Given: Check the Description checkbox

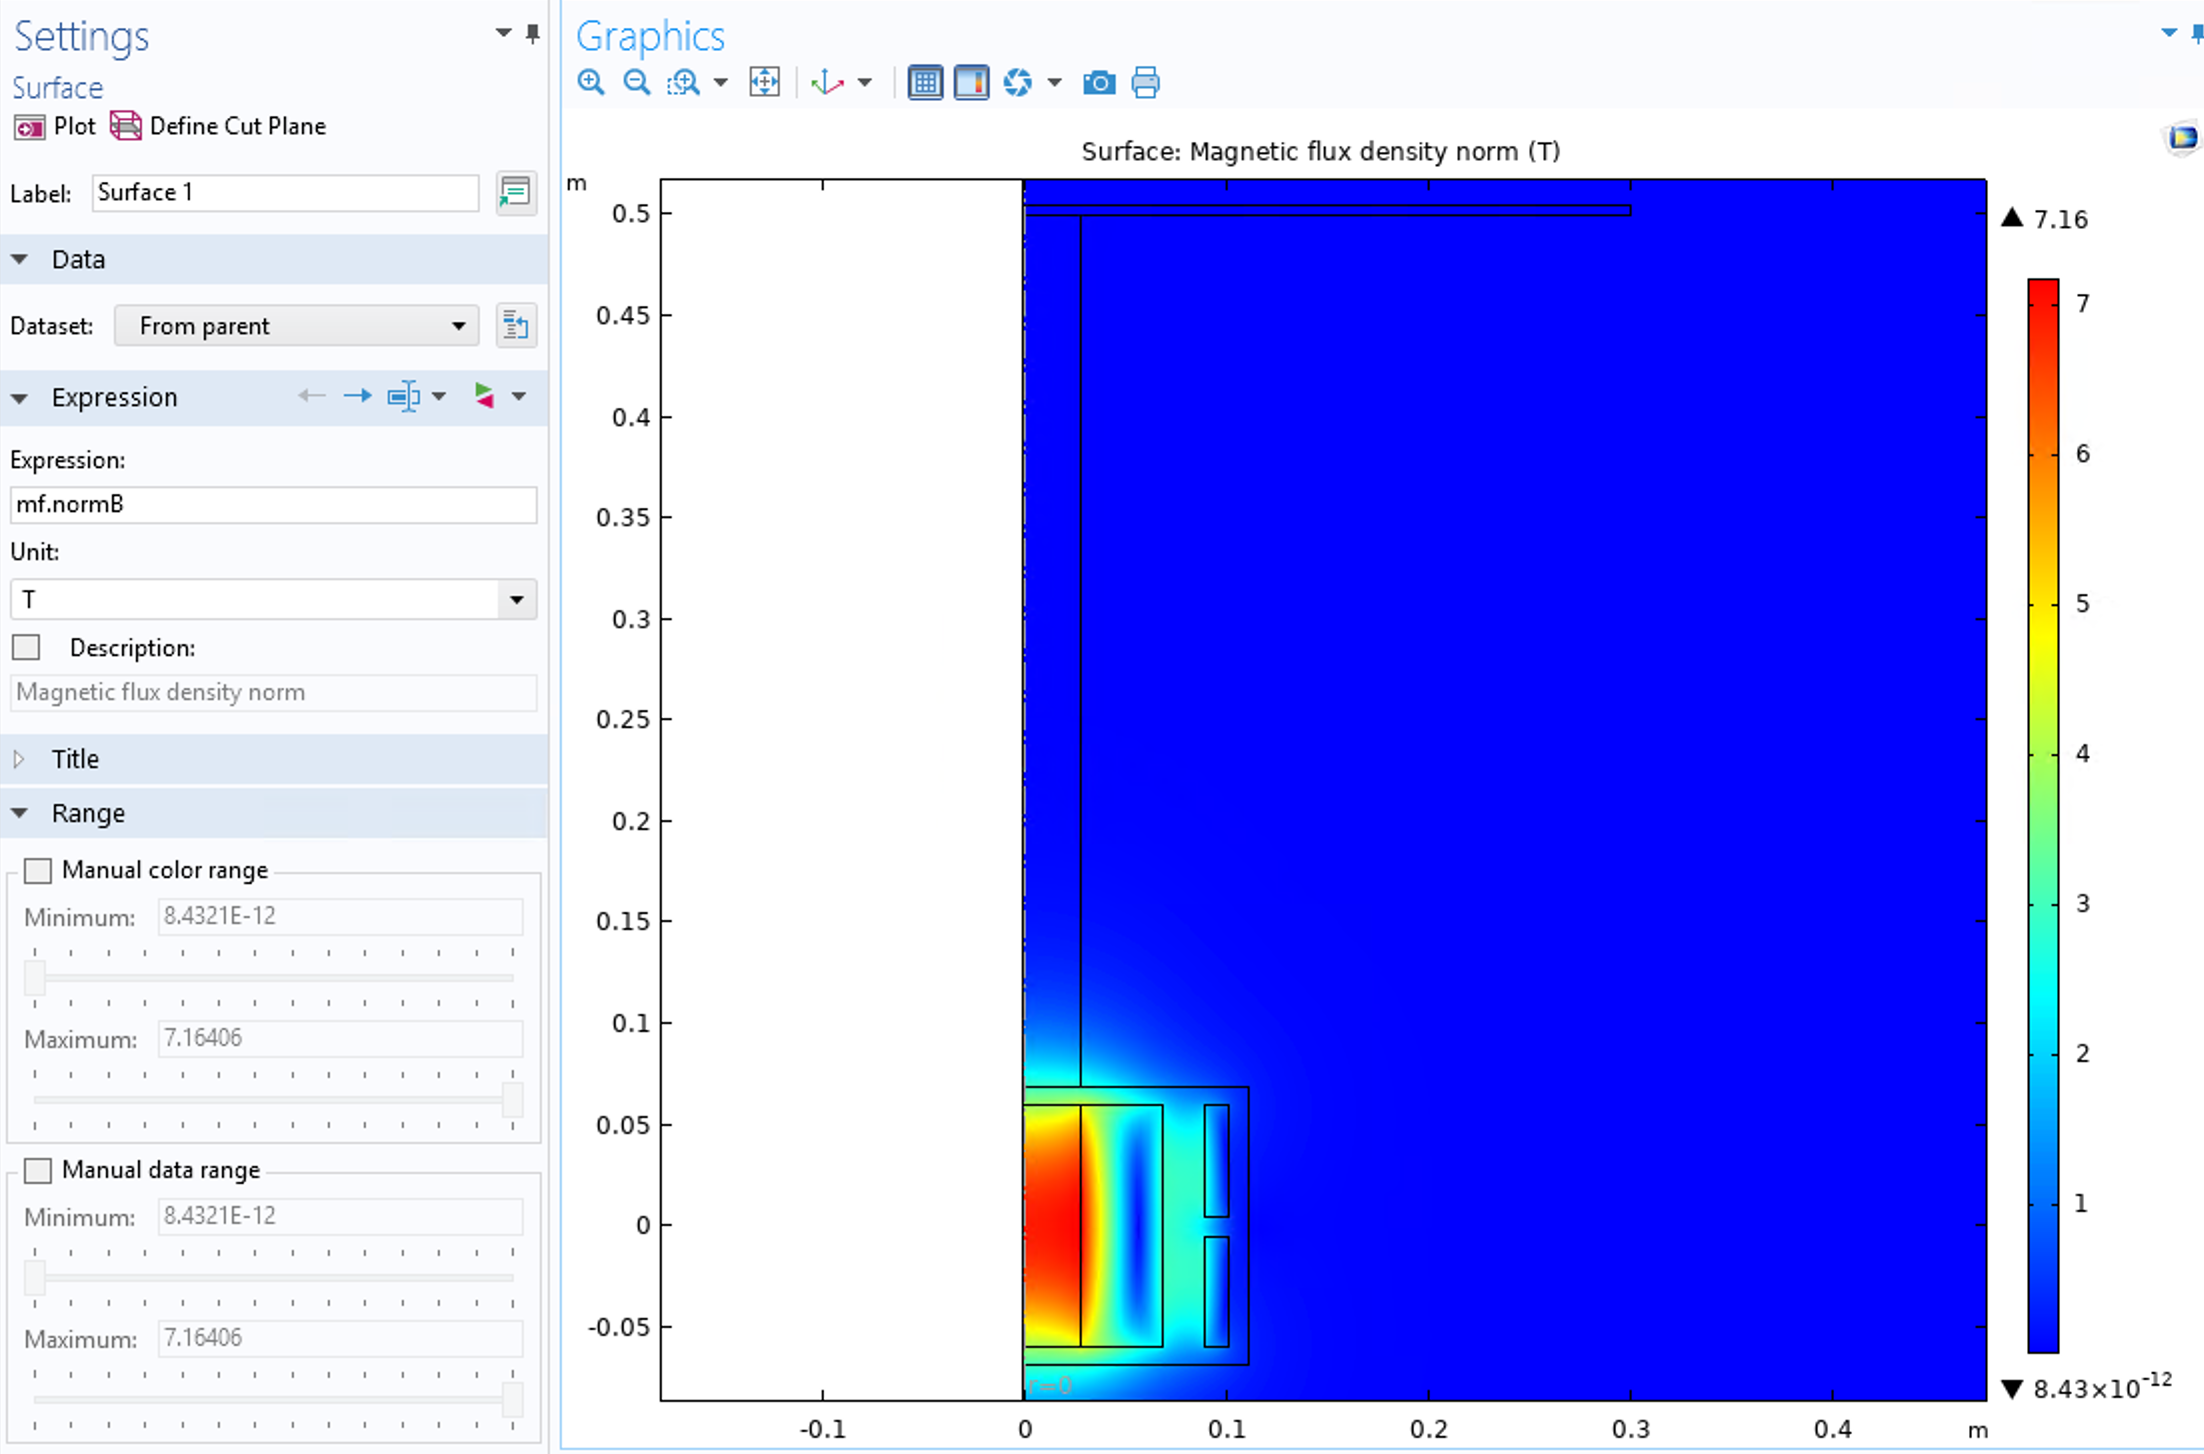Looking at the screenshot, I should click(x=27, y=647).
